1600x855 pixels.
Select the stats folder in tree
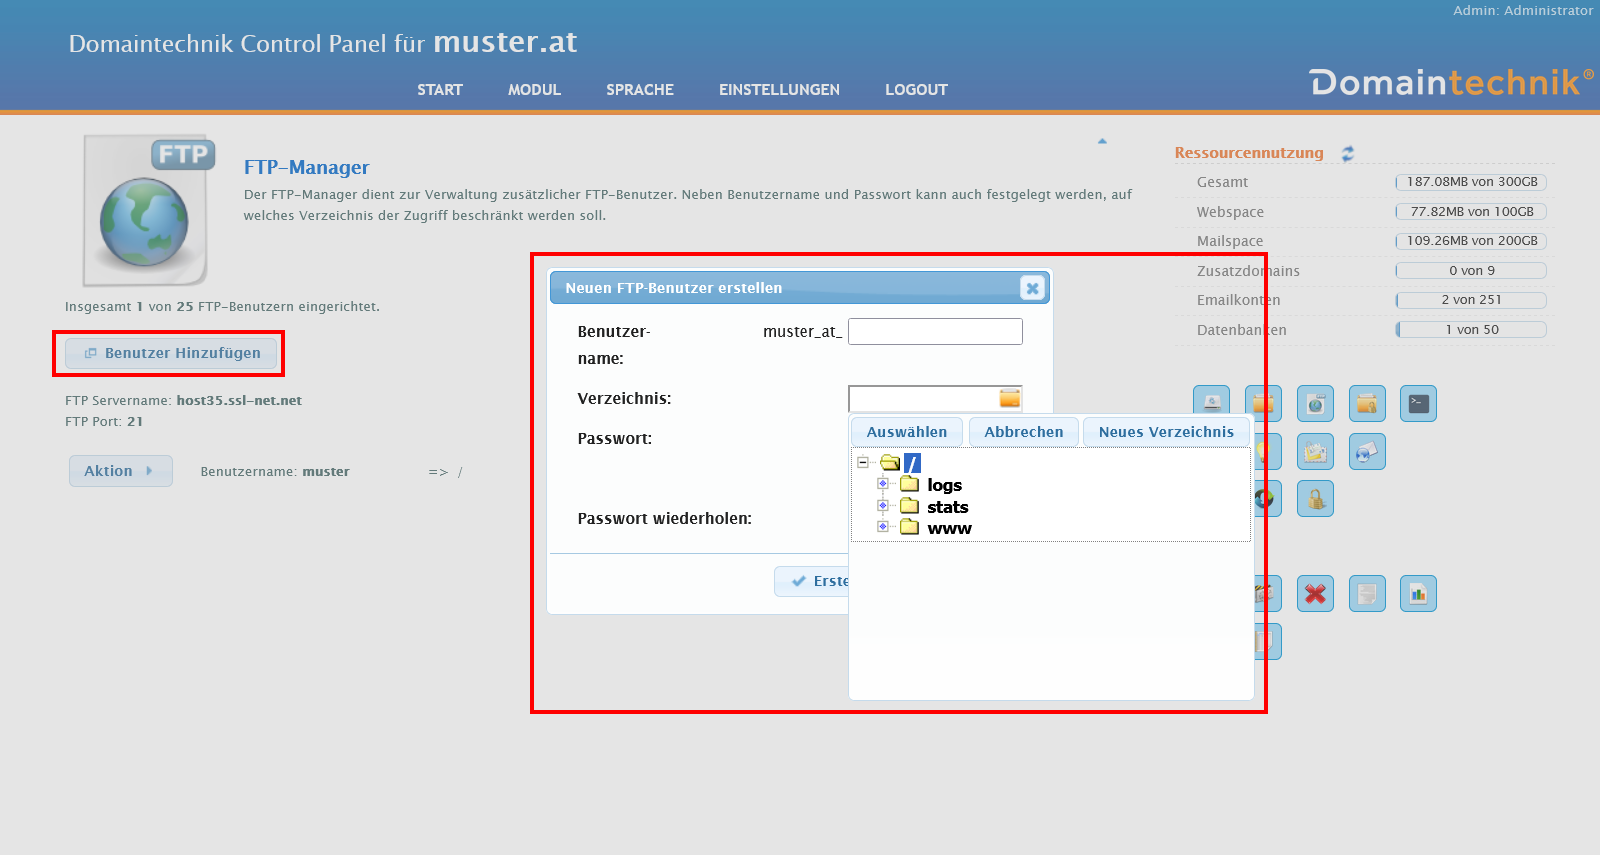click(x=947, y=507)
